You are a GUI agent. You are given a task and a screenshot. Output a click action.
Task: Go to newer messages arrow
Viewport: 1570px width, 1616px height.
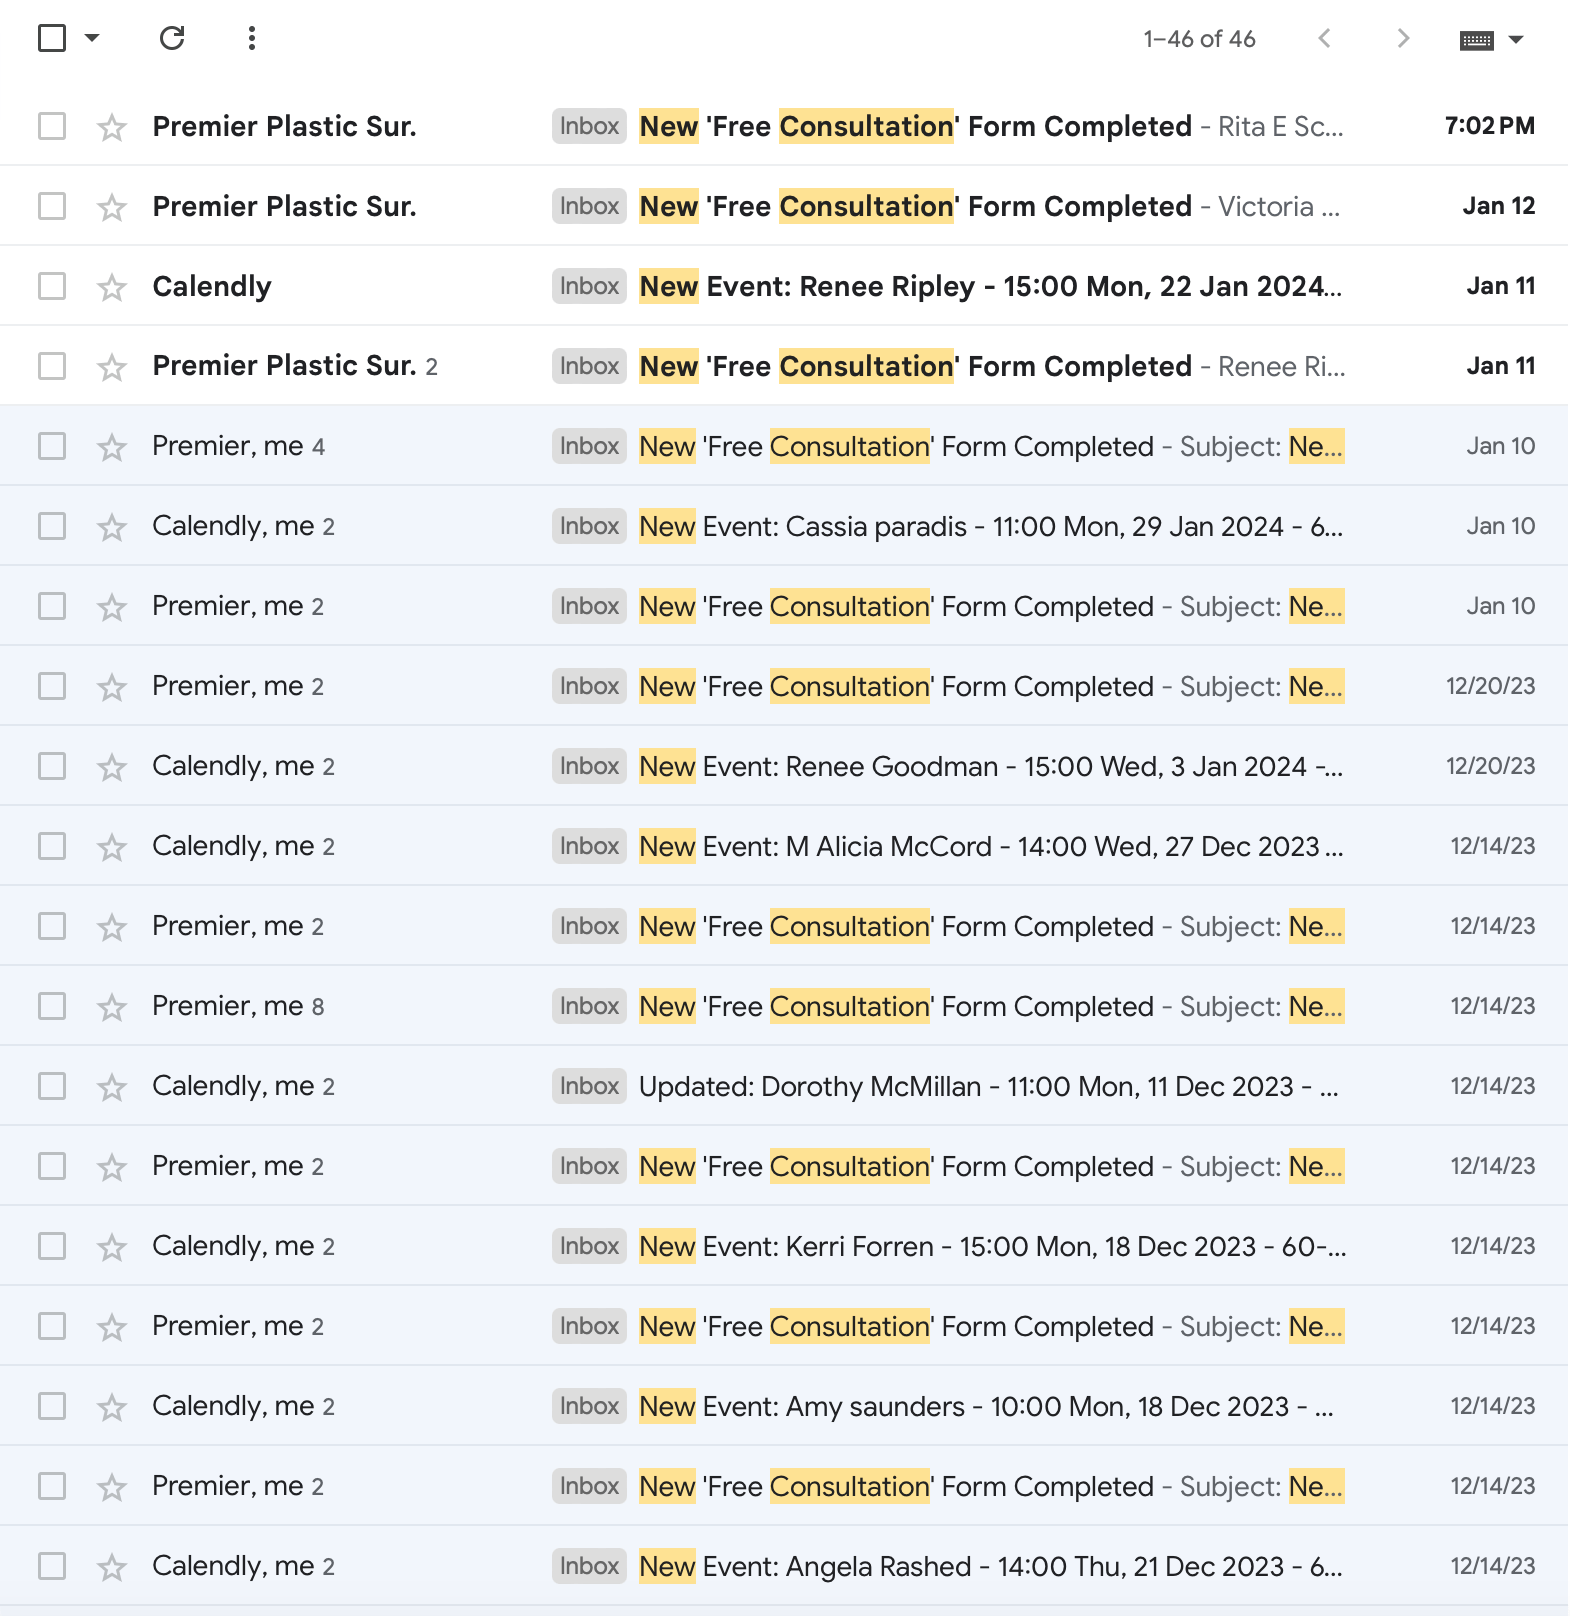1325,38
